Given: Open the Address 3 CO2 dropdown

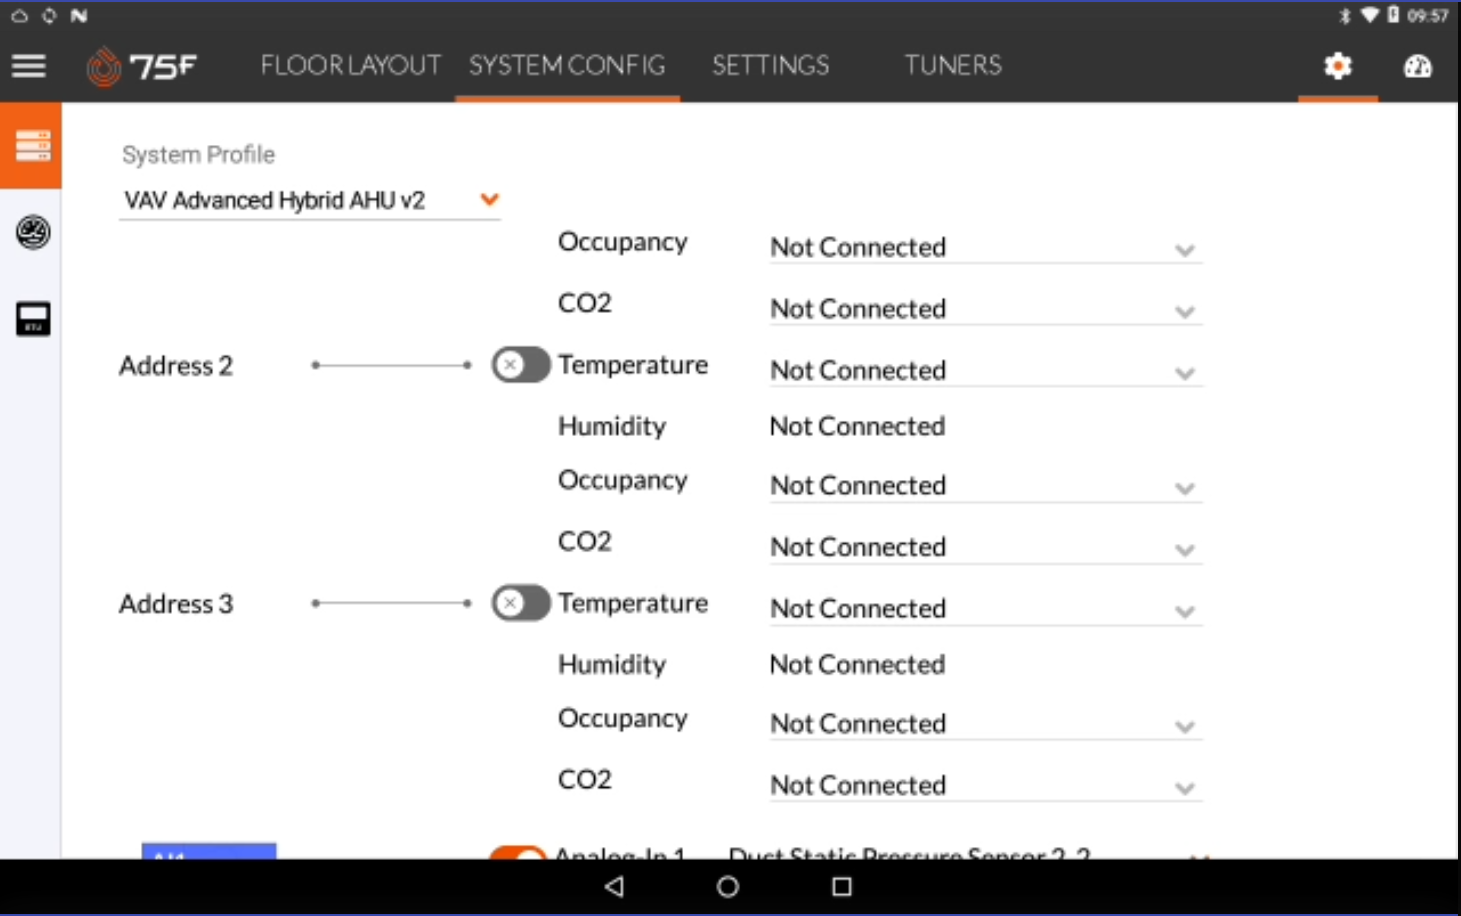Looking at the screenshot, I should pos(985,786).
